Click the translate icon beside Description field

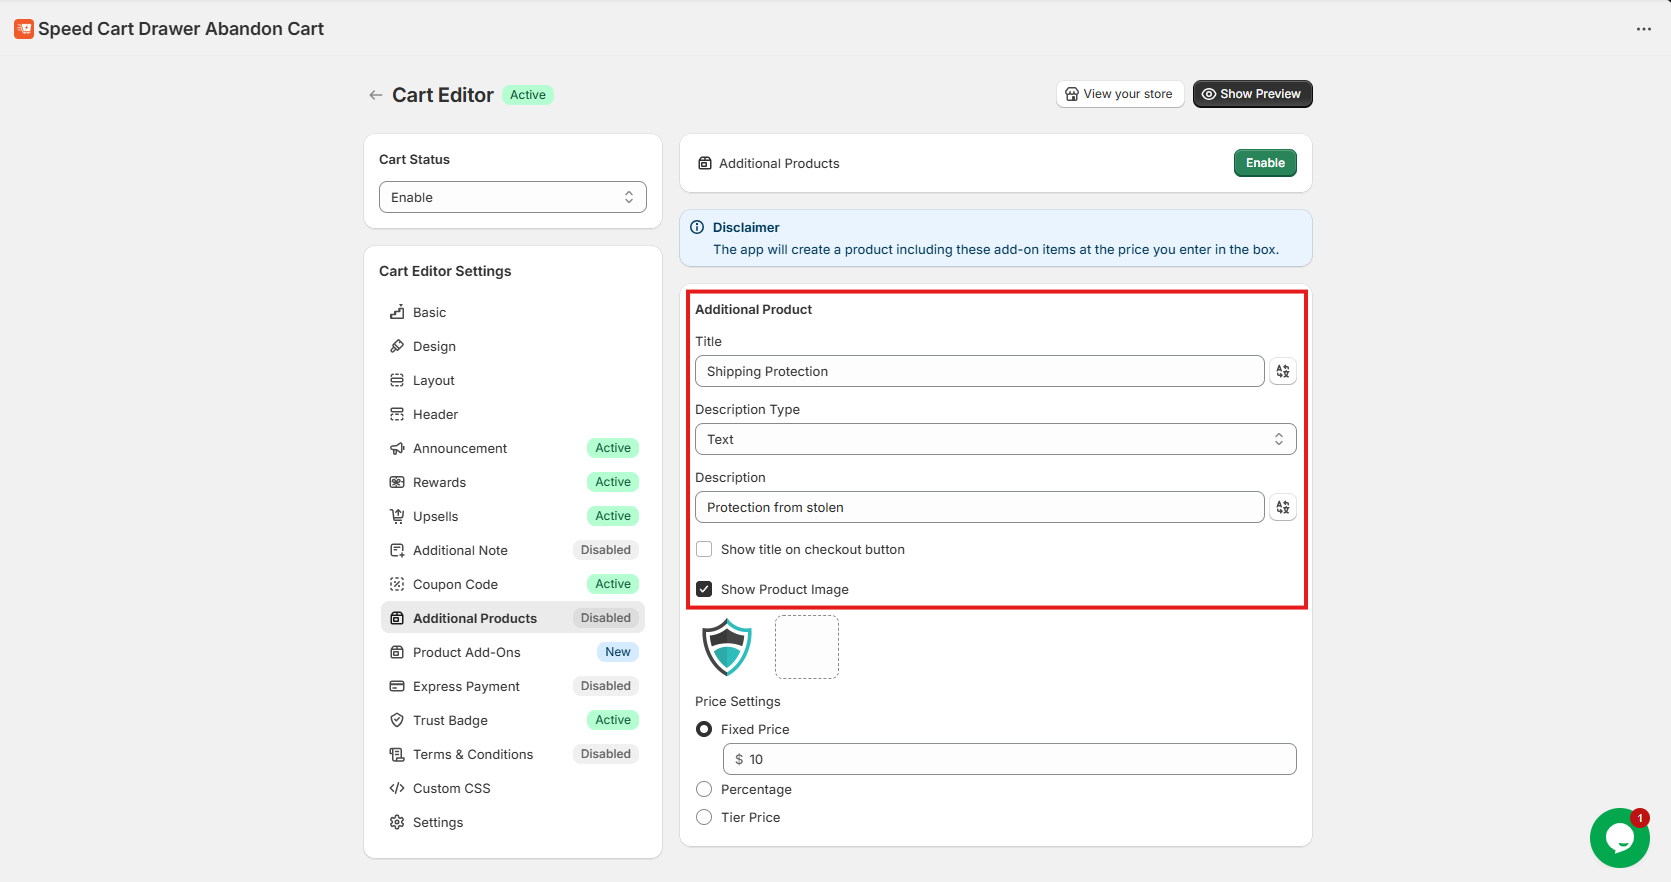tap(1282, 507)
